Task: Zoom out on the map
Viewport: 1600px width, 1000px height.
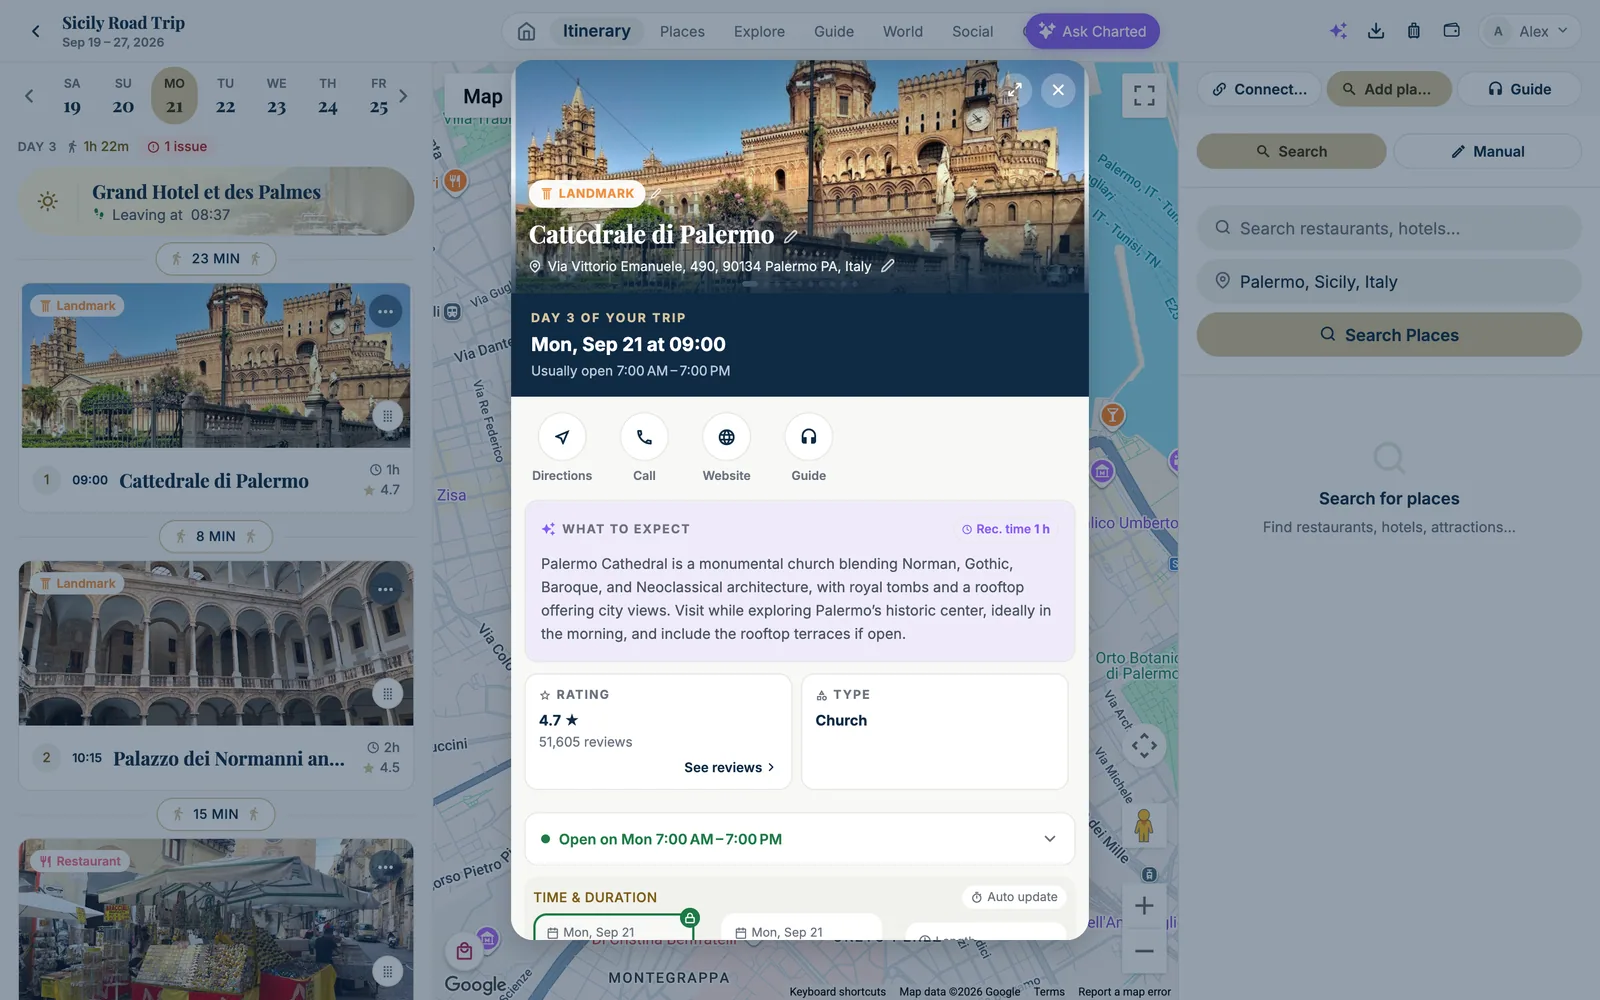Action: pyautogui.click(x=1144, y=951)
